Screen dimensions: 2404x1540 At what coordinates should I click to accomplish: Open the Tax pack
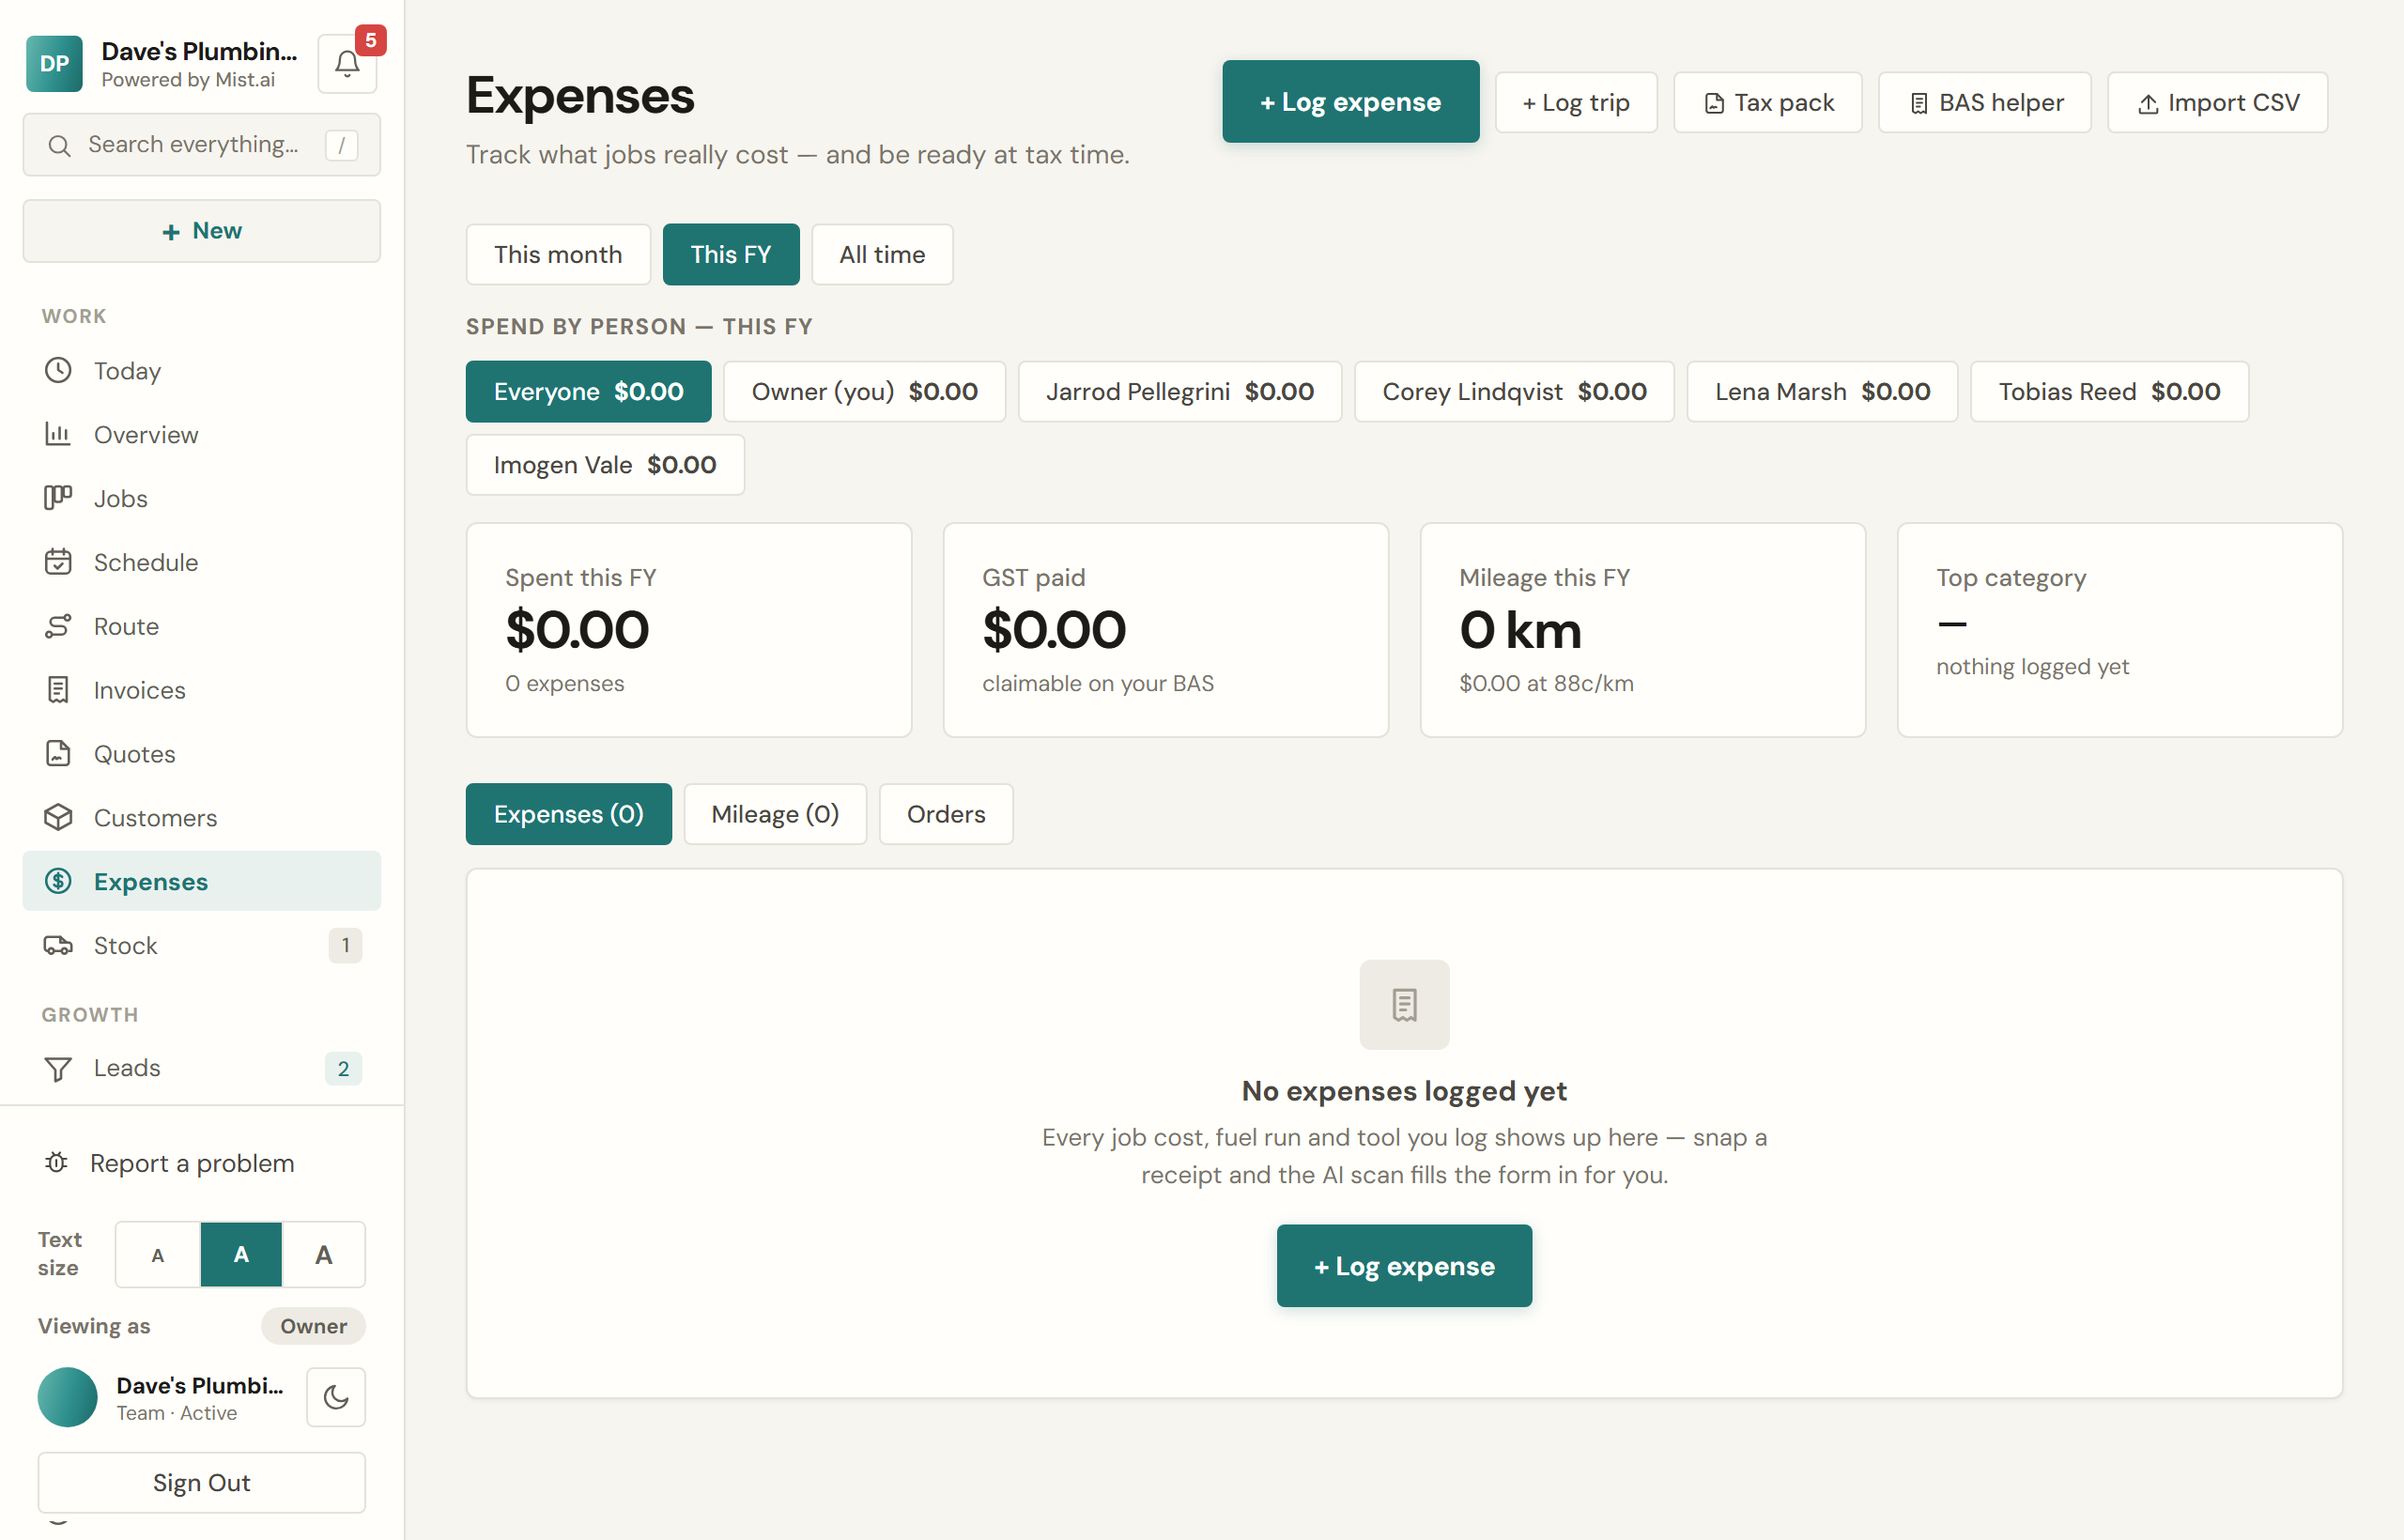point(1768,102)
